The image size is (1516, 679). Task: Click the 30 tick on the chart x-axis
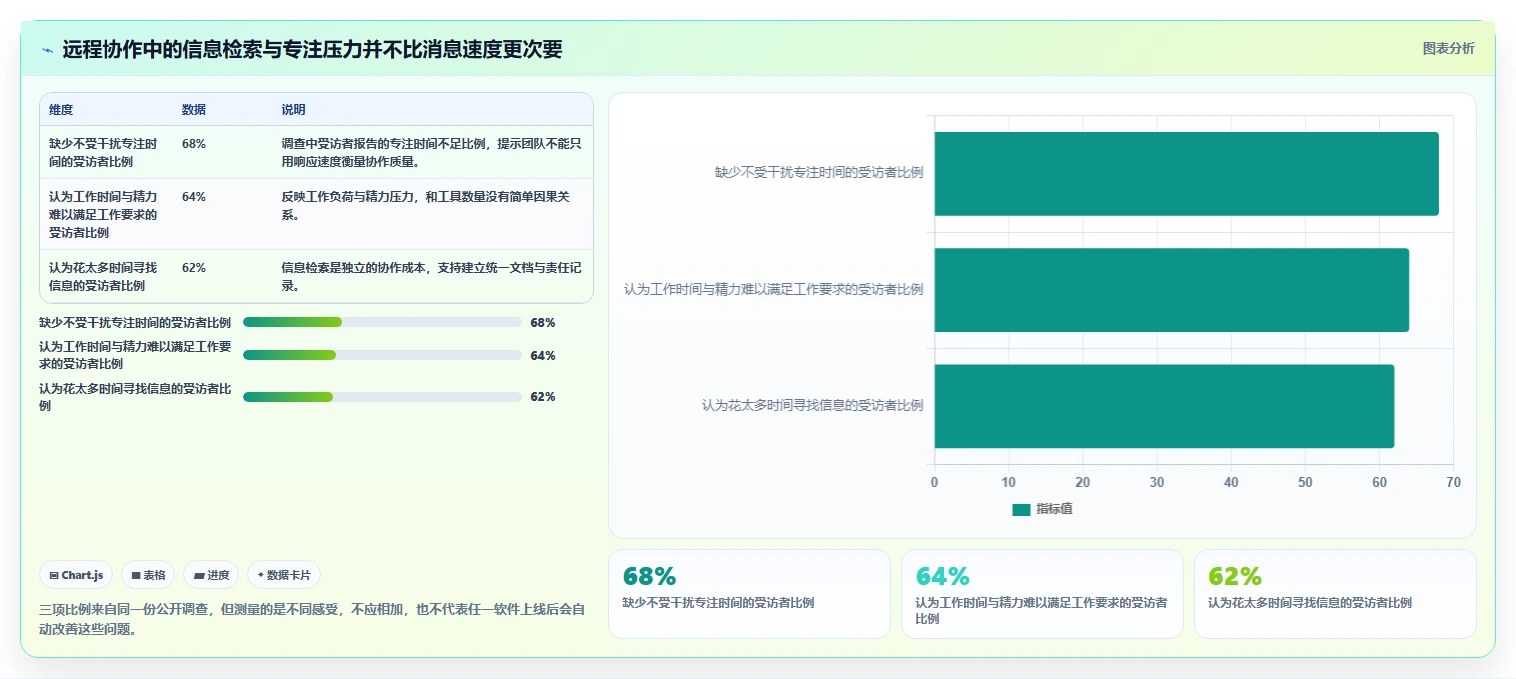tap(1157, 483)
